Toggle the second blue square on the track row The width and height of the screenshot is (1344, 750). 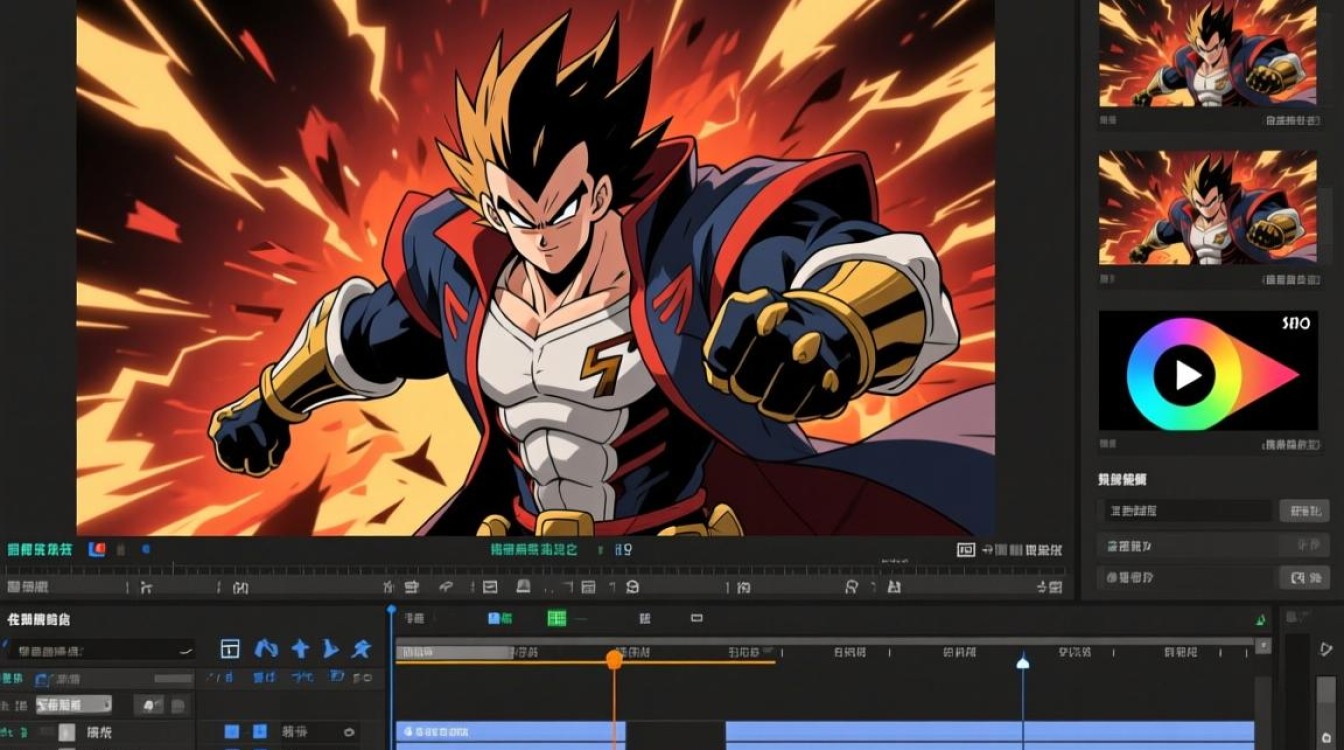(x=259, y=732)
